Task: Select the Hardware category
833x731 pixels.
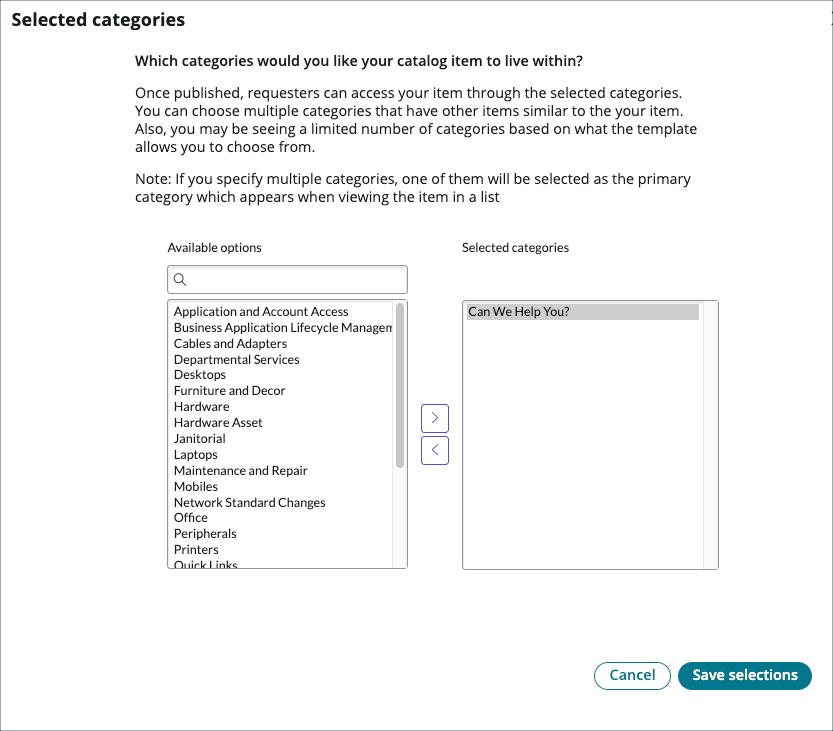Action: pyautogui.click(x=201, y=406)
